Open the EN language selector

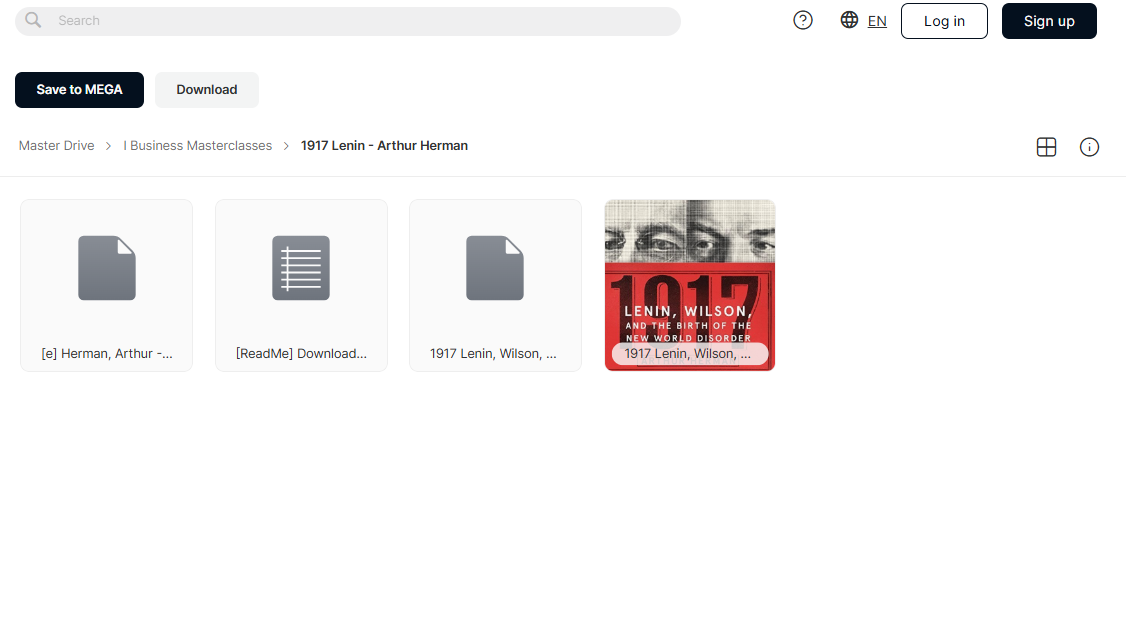[x=877, y=21]
